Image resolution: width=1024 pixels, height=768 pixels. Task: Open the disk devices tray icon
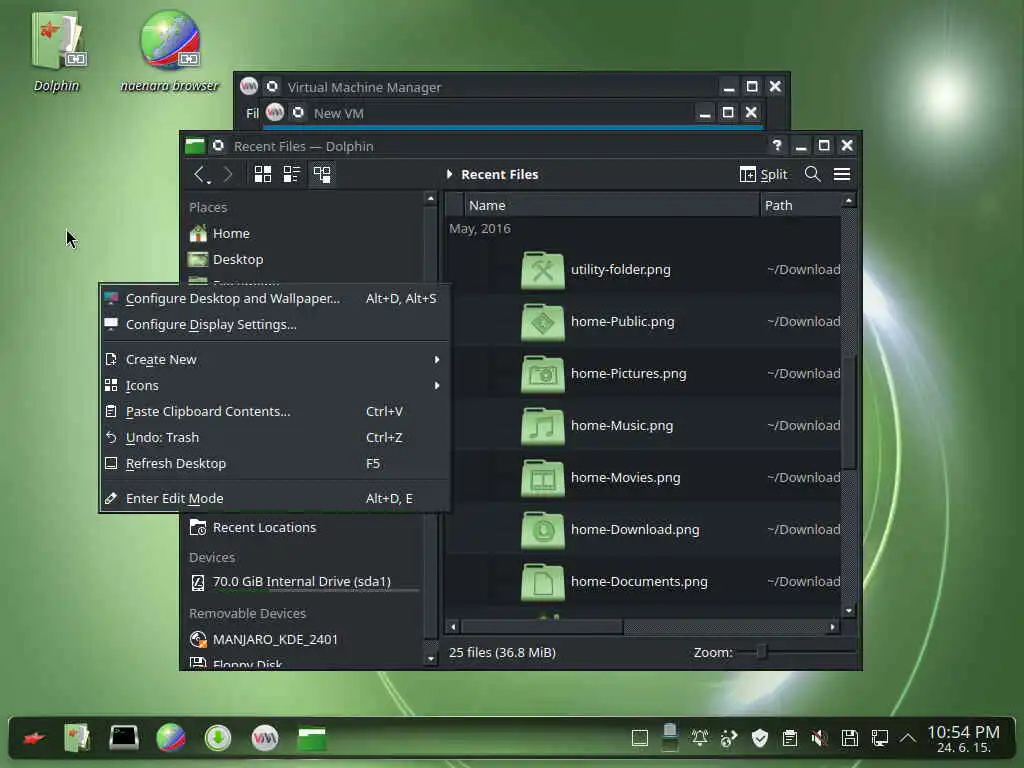click(x=850, y=739)
